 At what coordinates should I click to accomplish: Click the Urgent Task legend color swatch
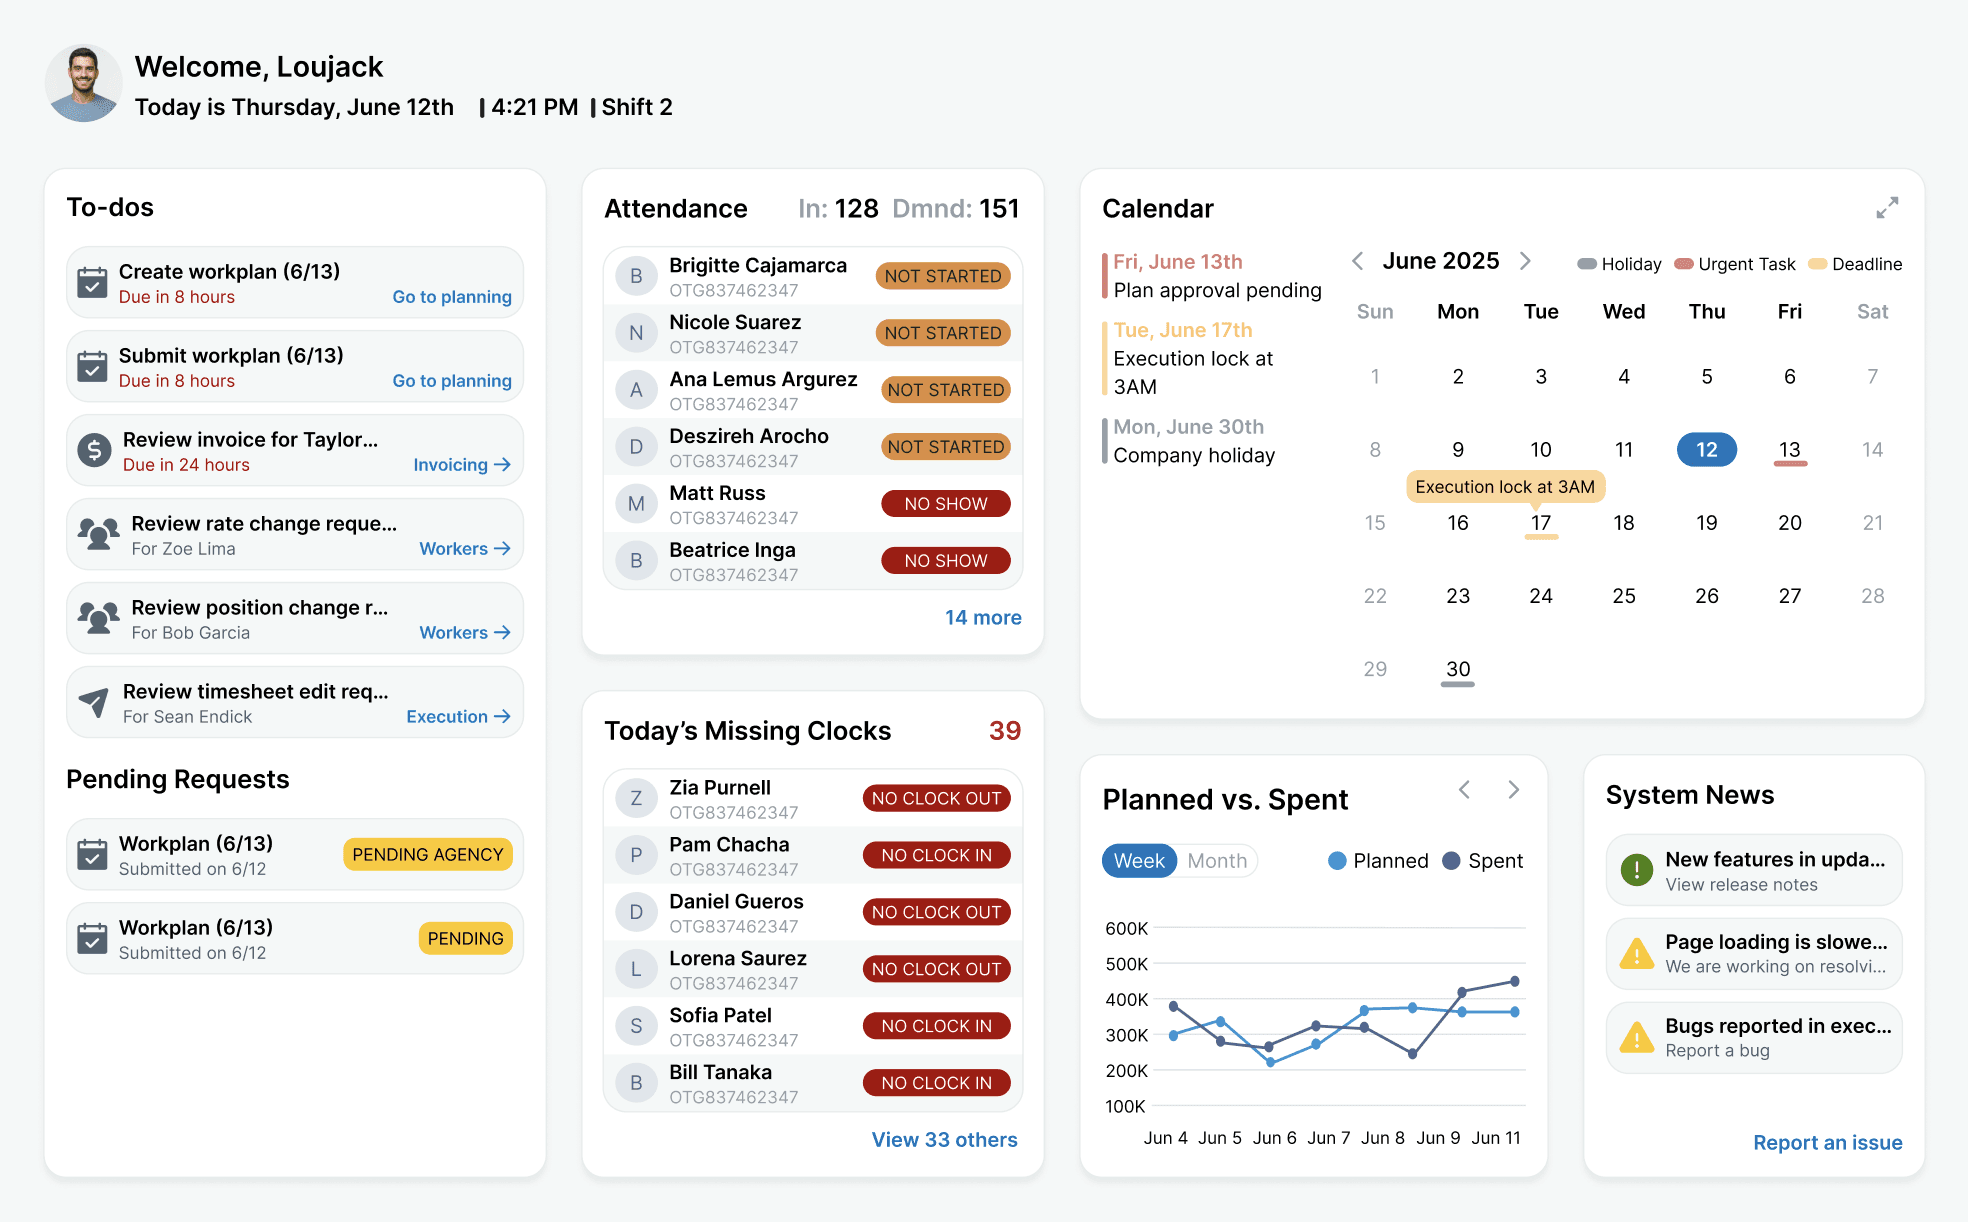click(x=1684, y=264)
